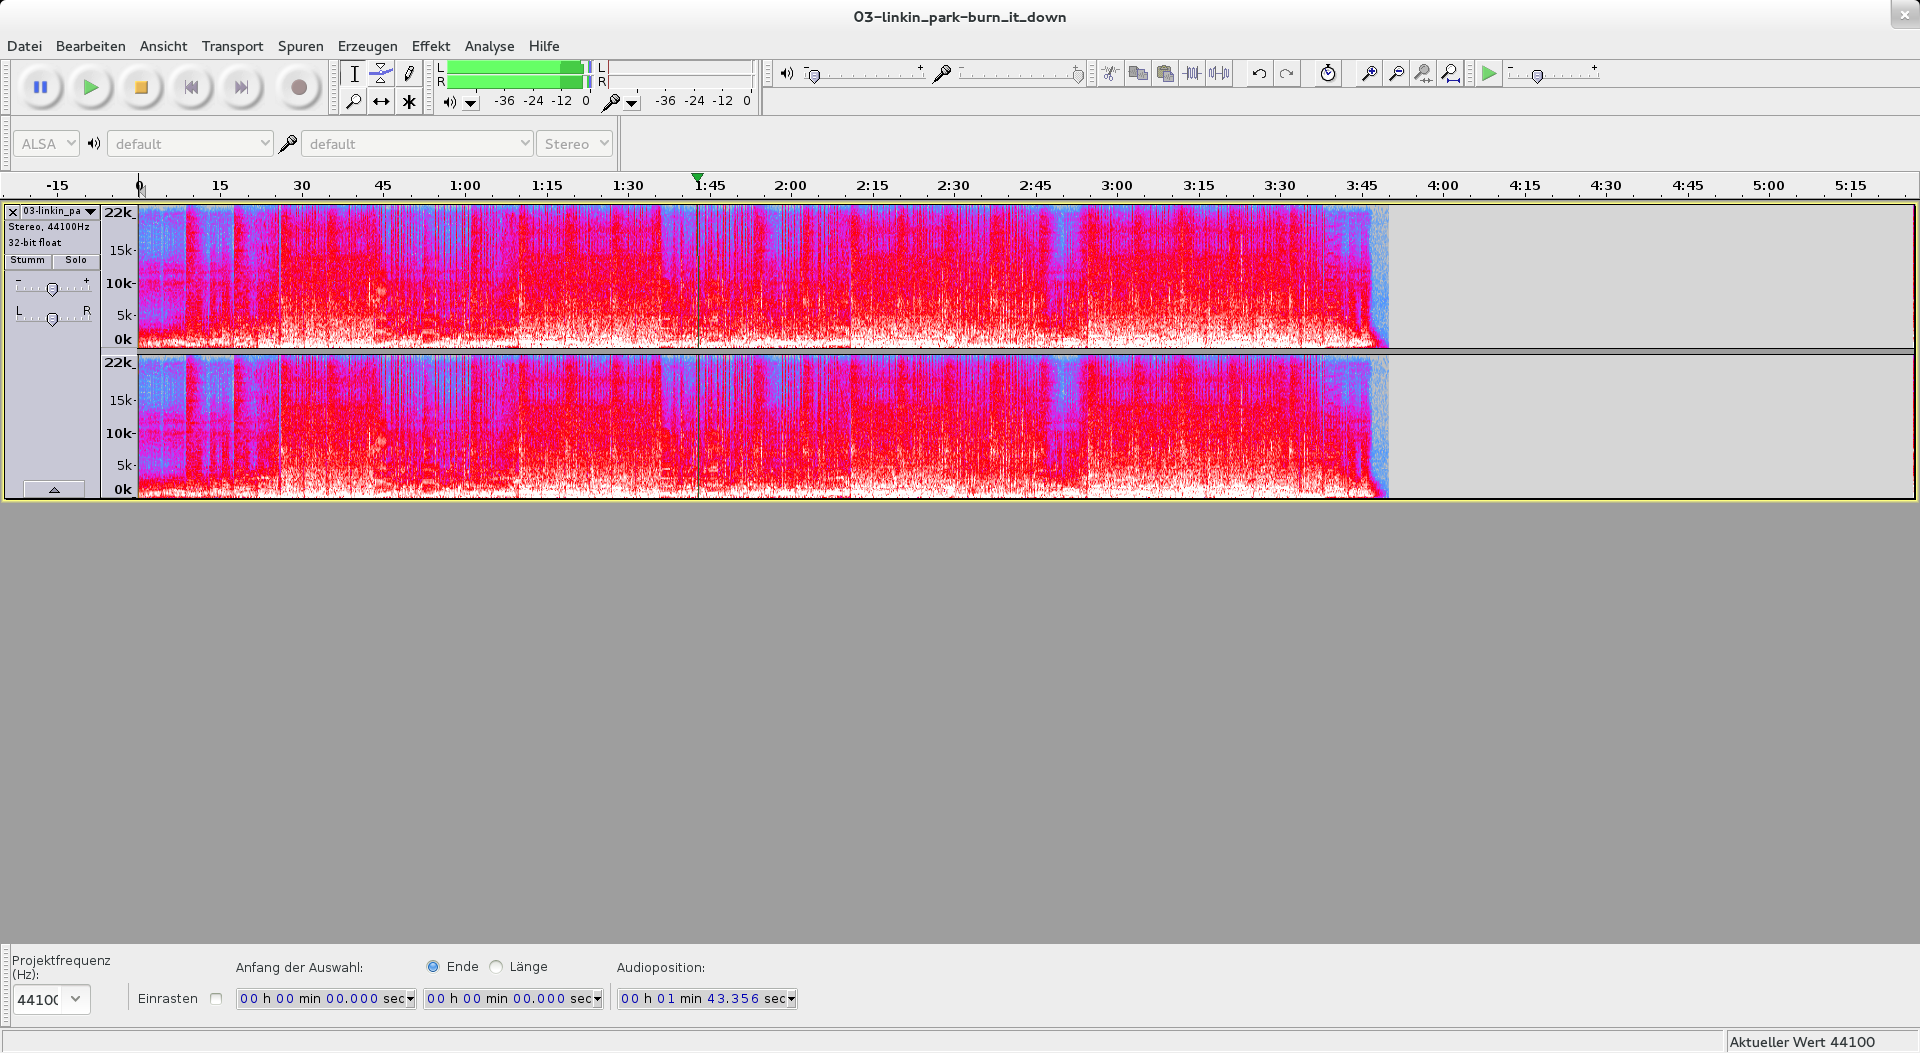Choose the Time Shift tool
The height and width of the screenshot is (1053, 1920).
click(381, 101)
